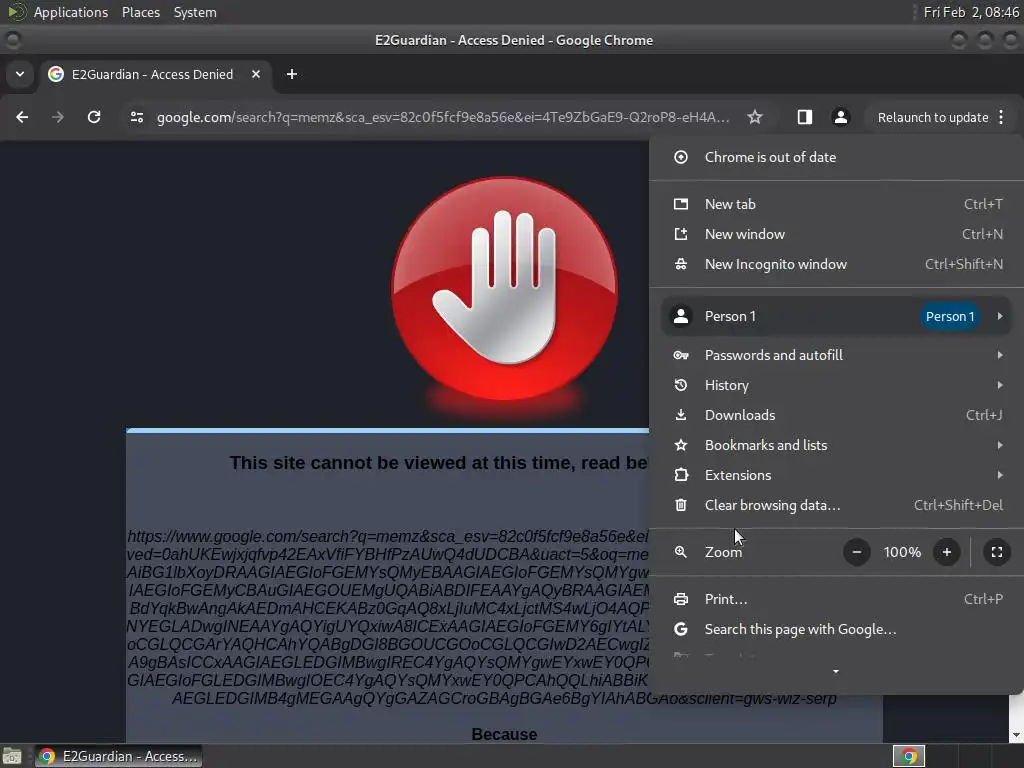Viewport: 1024px width, 768px height.
Task: Open Downloads from the menu
Action: 837,415
